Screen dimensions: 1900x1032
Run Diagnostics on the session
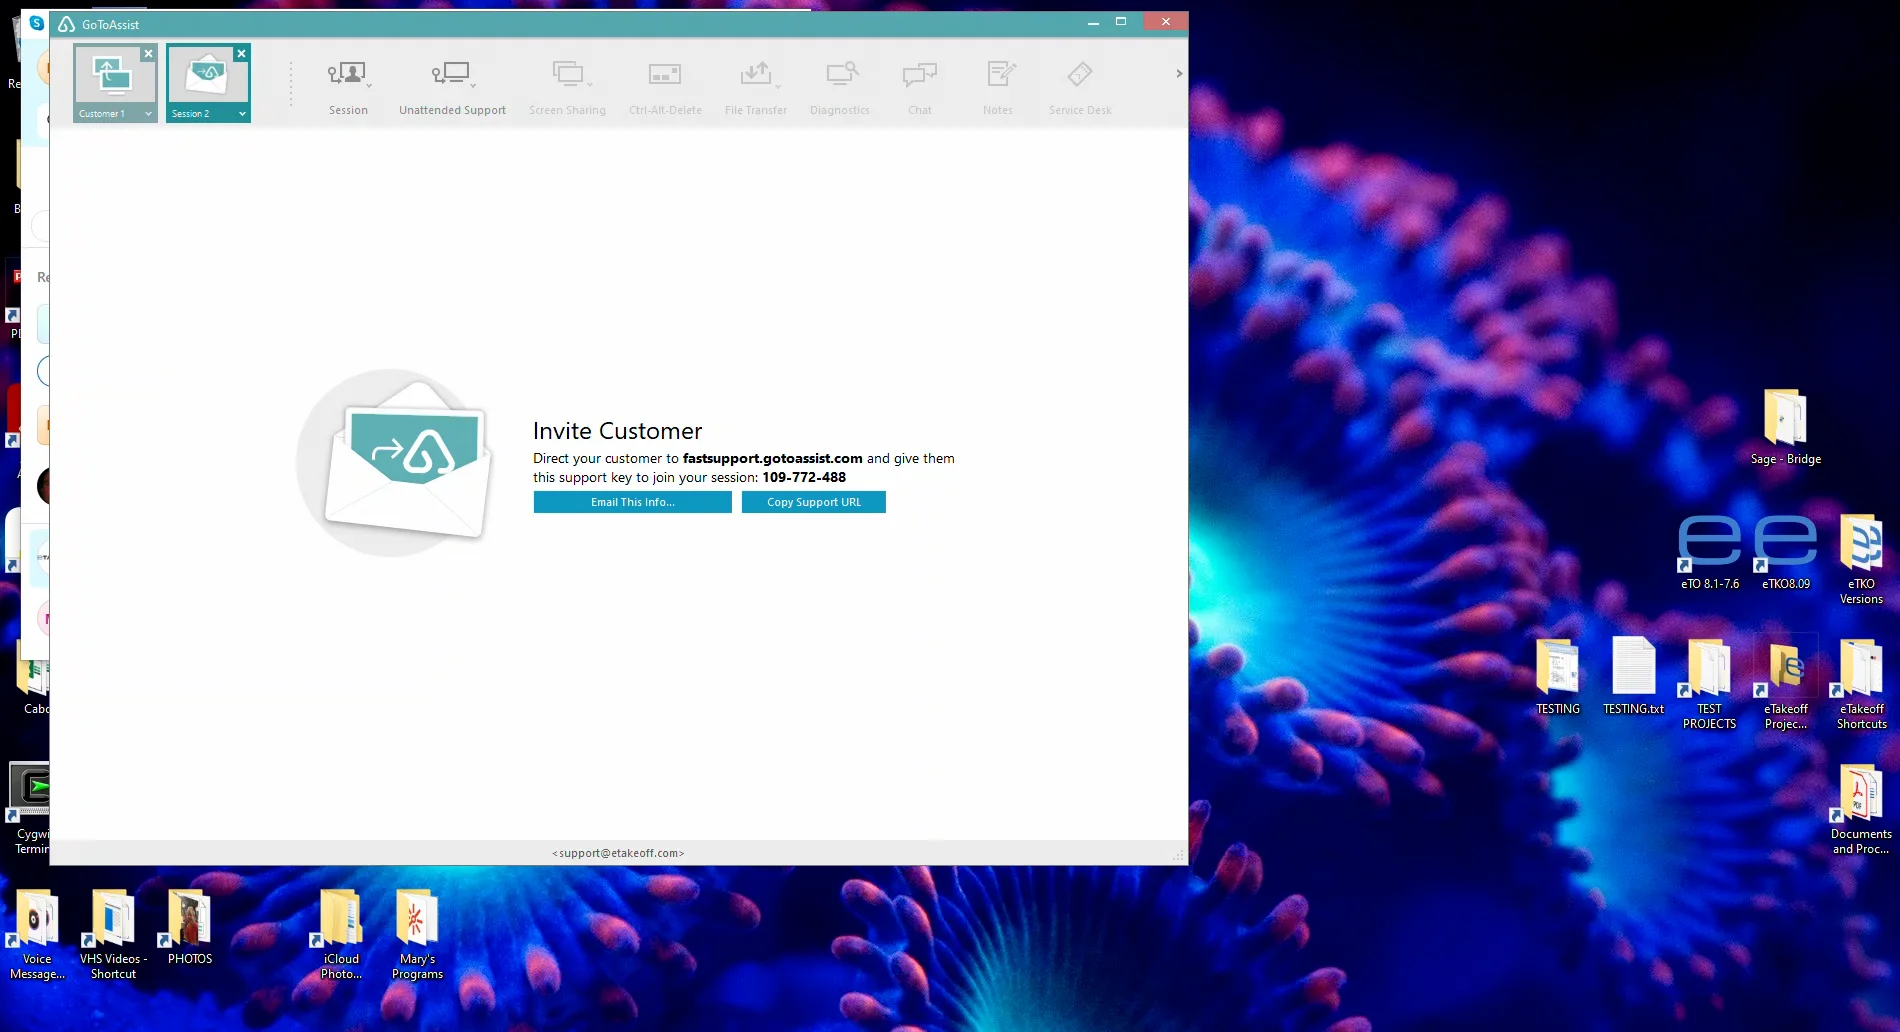tap(840, 85)
